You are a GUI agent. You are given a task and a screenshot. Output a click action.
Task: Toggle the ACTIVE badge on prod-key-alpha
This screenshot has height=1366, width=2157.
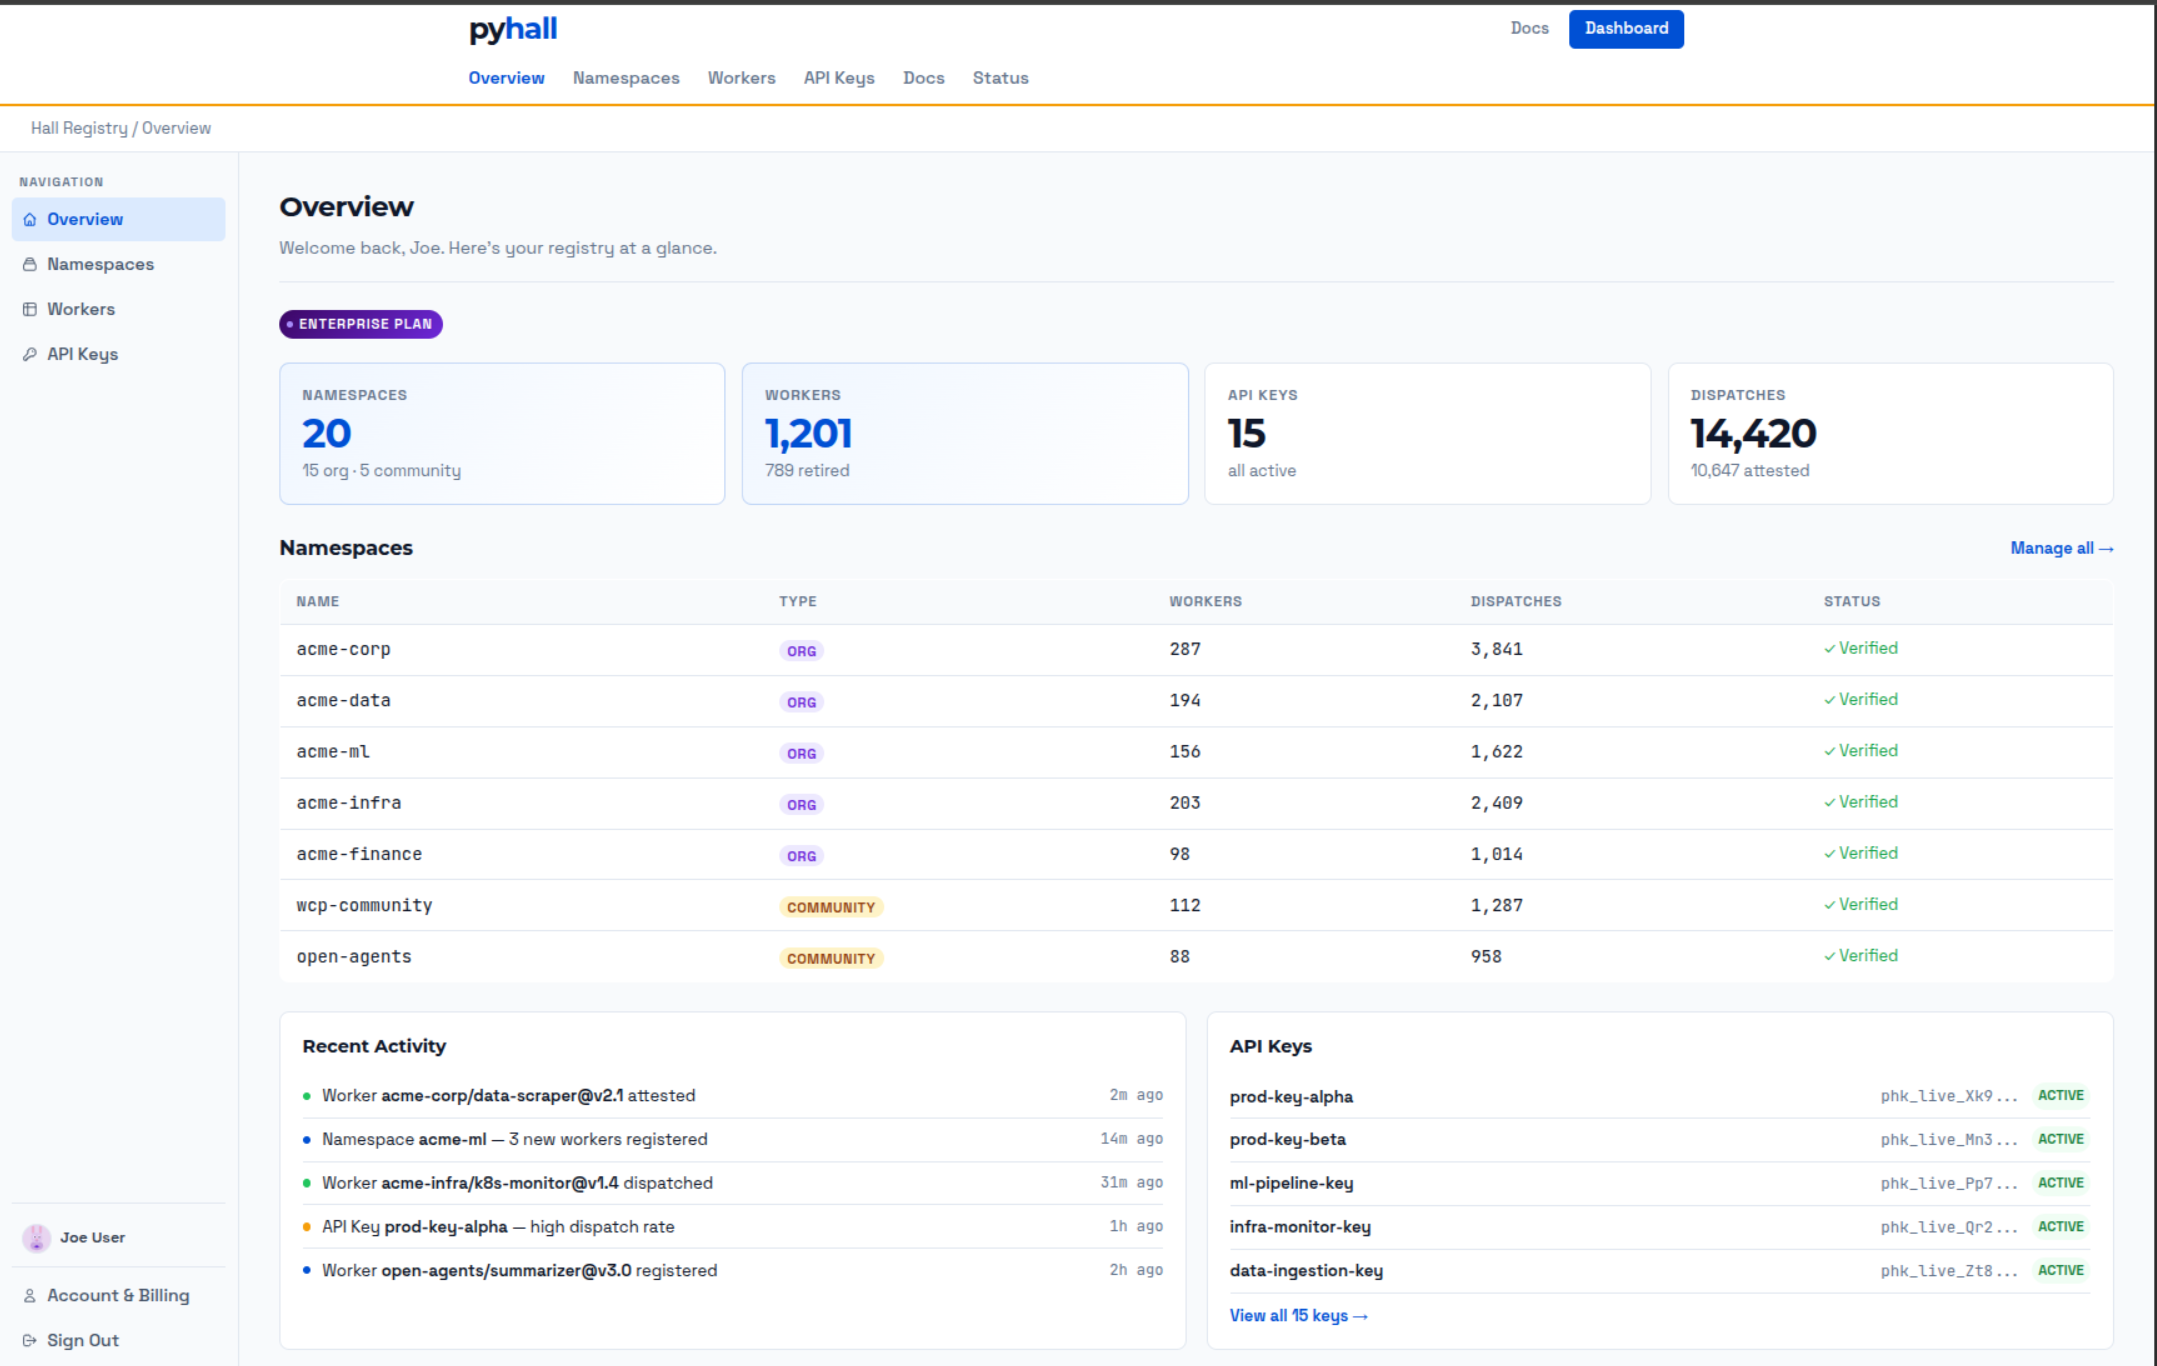2061,1095
